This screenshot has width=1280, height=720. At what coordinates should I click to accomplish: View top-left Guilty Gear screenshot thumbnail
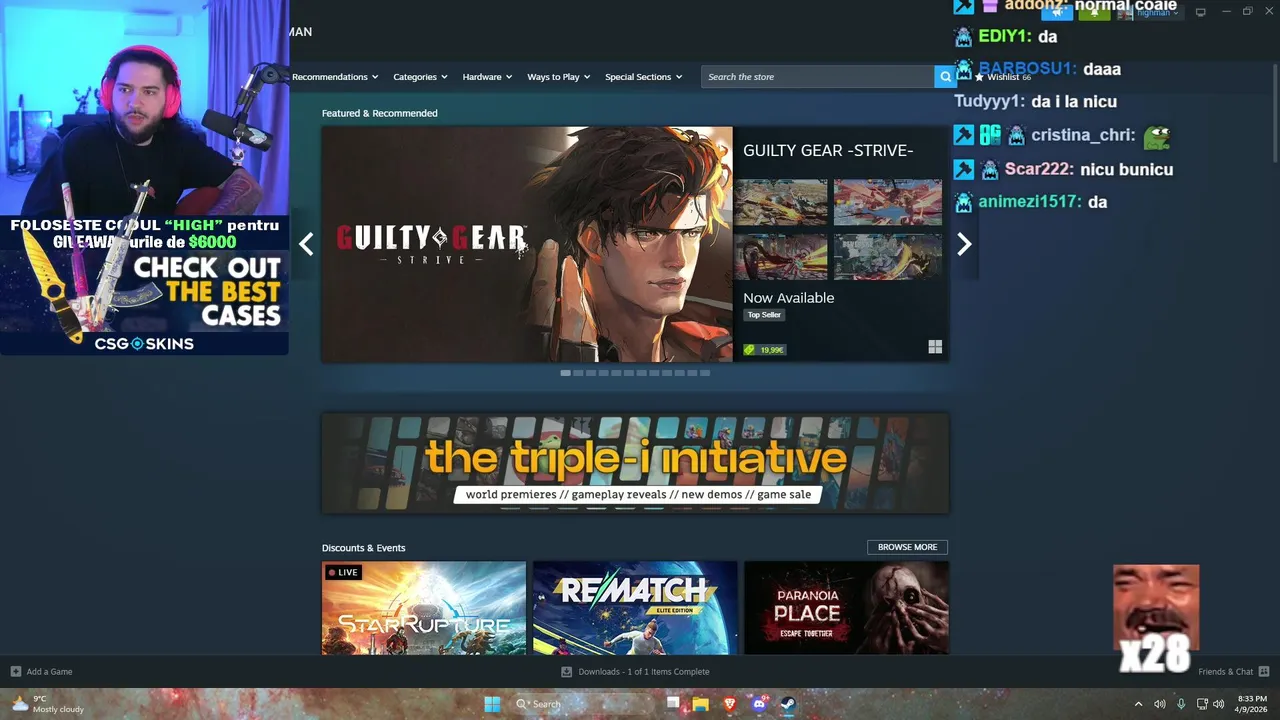pyautogui.click(x=781, y=202)
